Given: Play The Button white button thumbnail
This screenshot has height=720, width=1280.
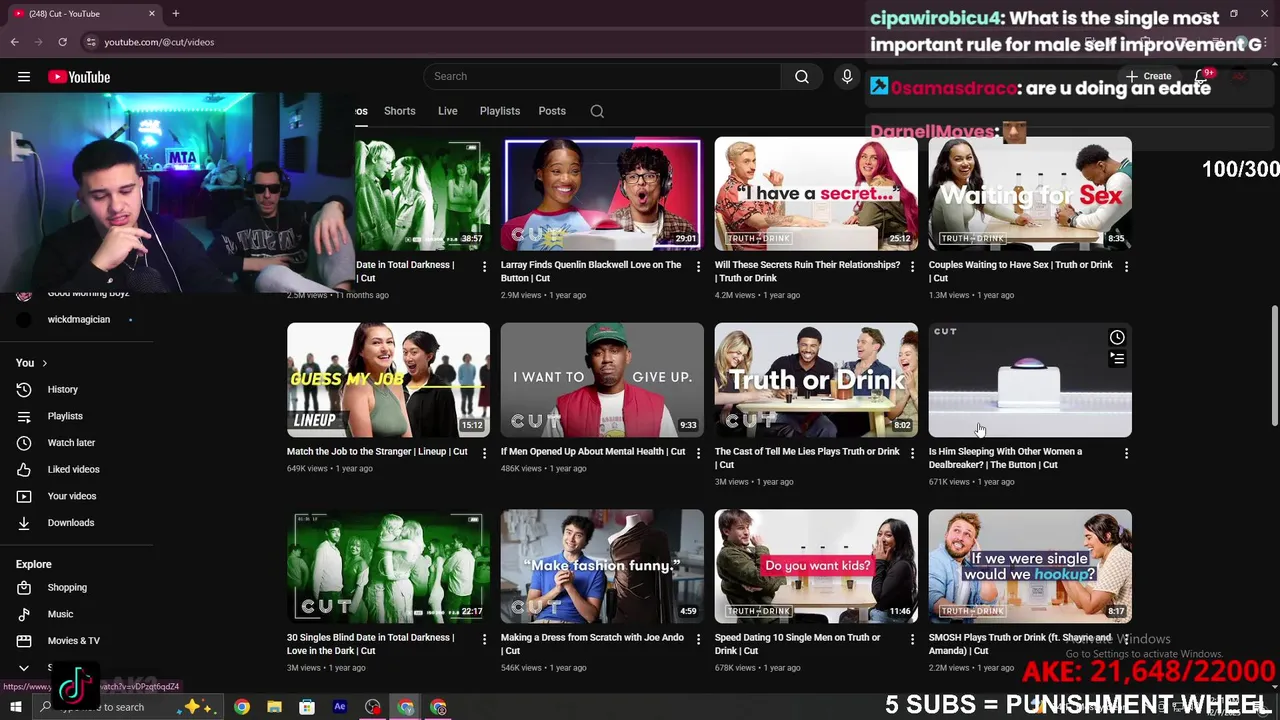Looking at the screenshot, I should pyautogui.click(x=1030, y=380).
